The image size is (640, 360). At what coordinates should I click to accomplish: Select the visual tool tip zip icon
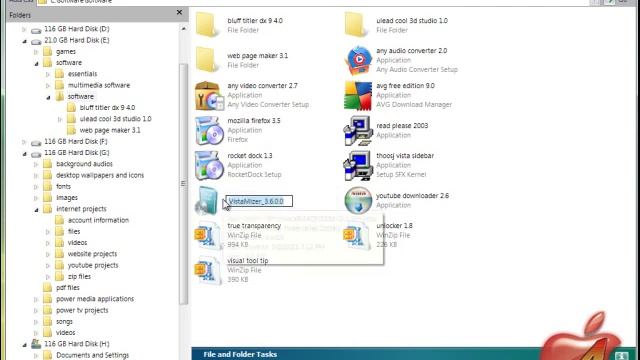[208, 271]
